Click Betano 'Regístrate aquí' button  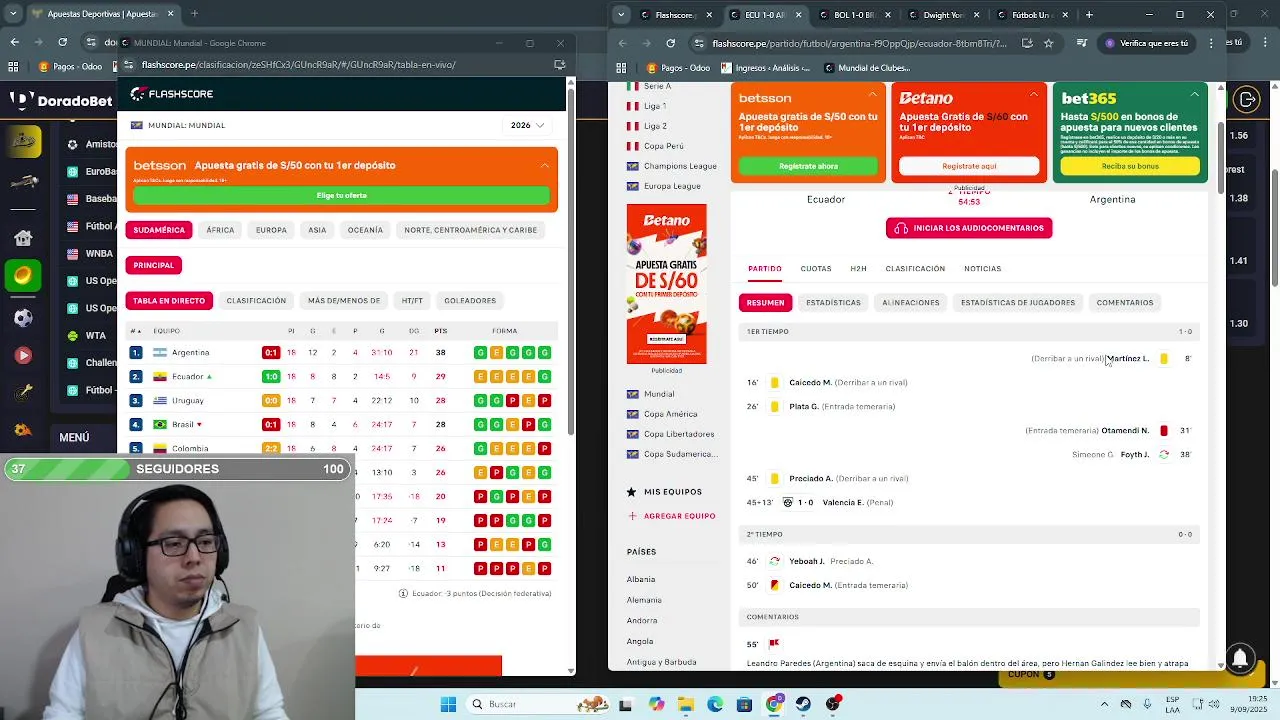(x=969, y=166)
